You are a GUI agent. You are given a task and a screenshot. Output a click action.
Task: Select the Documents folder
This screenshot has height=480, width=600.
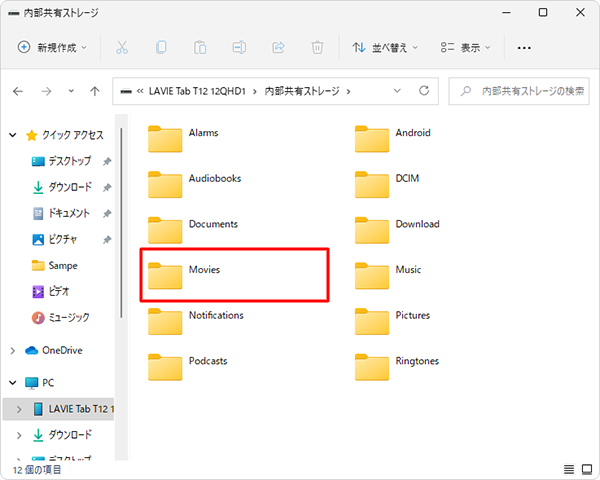pyautogui.click(x=193, y=230)
